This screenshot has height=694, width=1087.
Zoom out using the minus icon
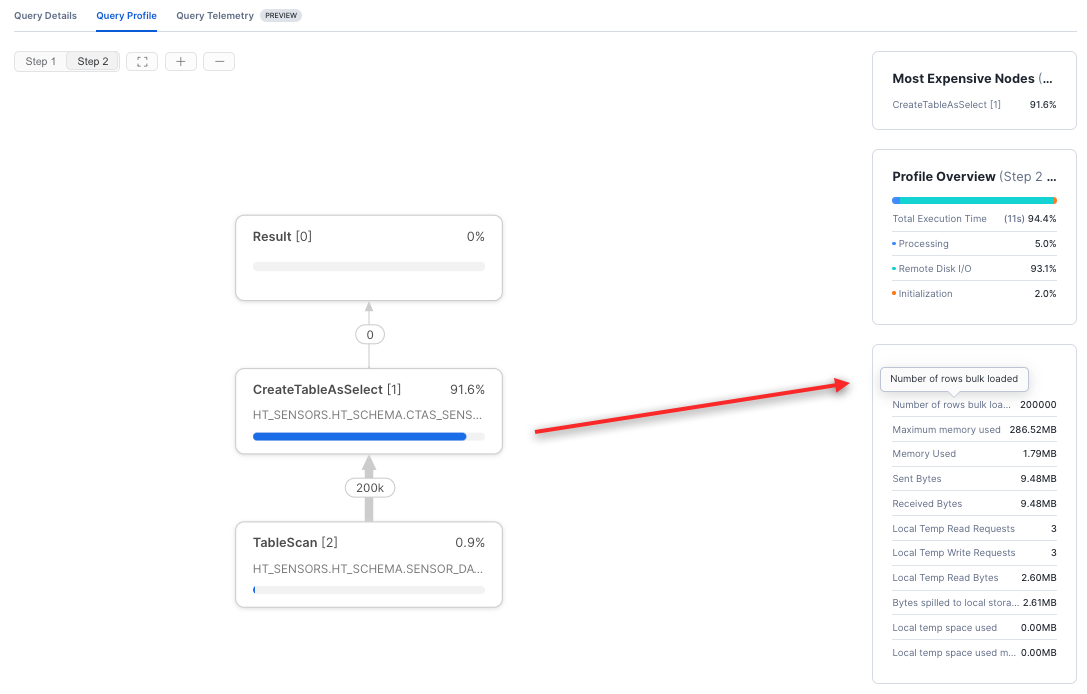click(218, 61)
